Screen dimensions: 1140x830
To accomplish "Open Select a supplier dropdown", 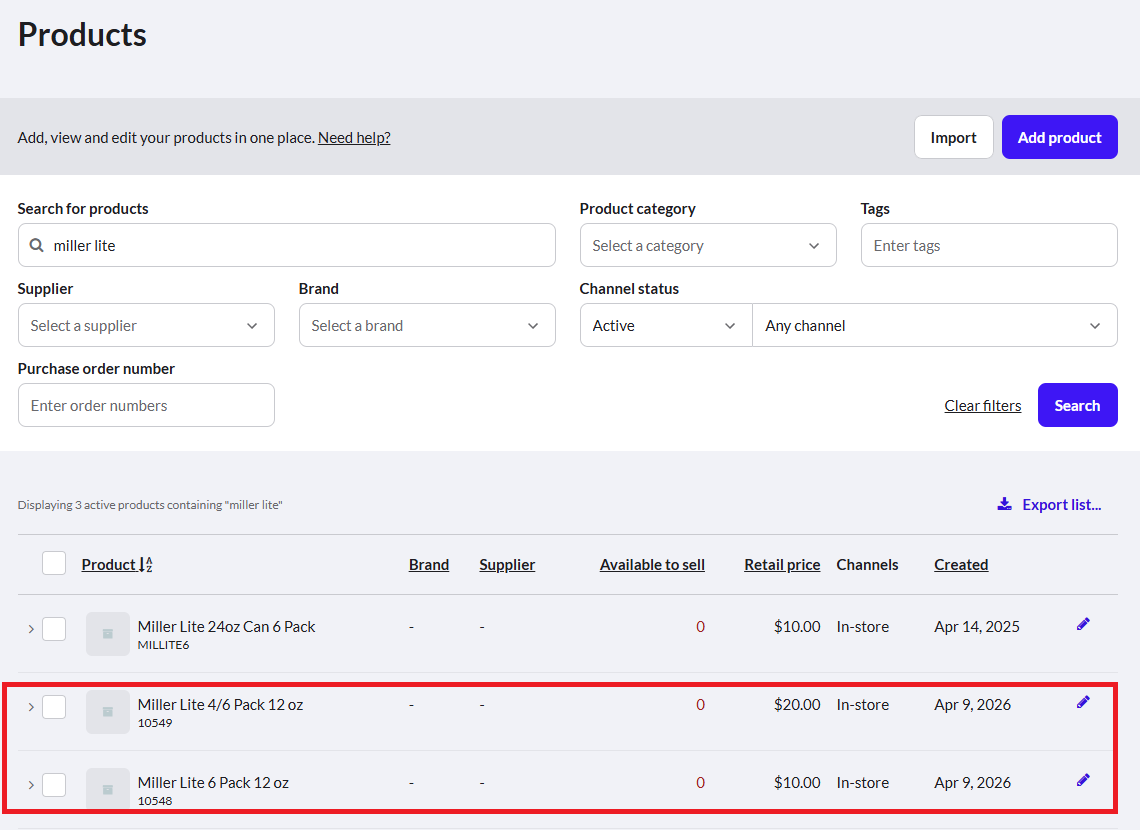I will pos(146,326).
